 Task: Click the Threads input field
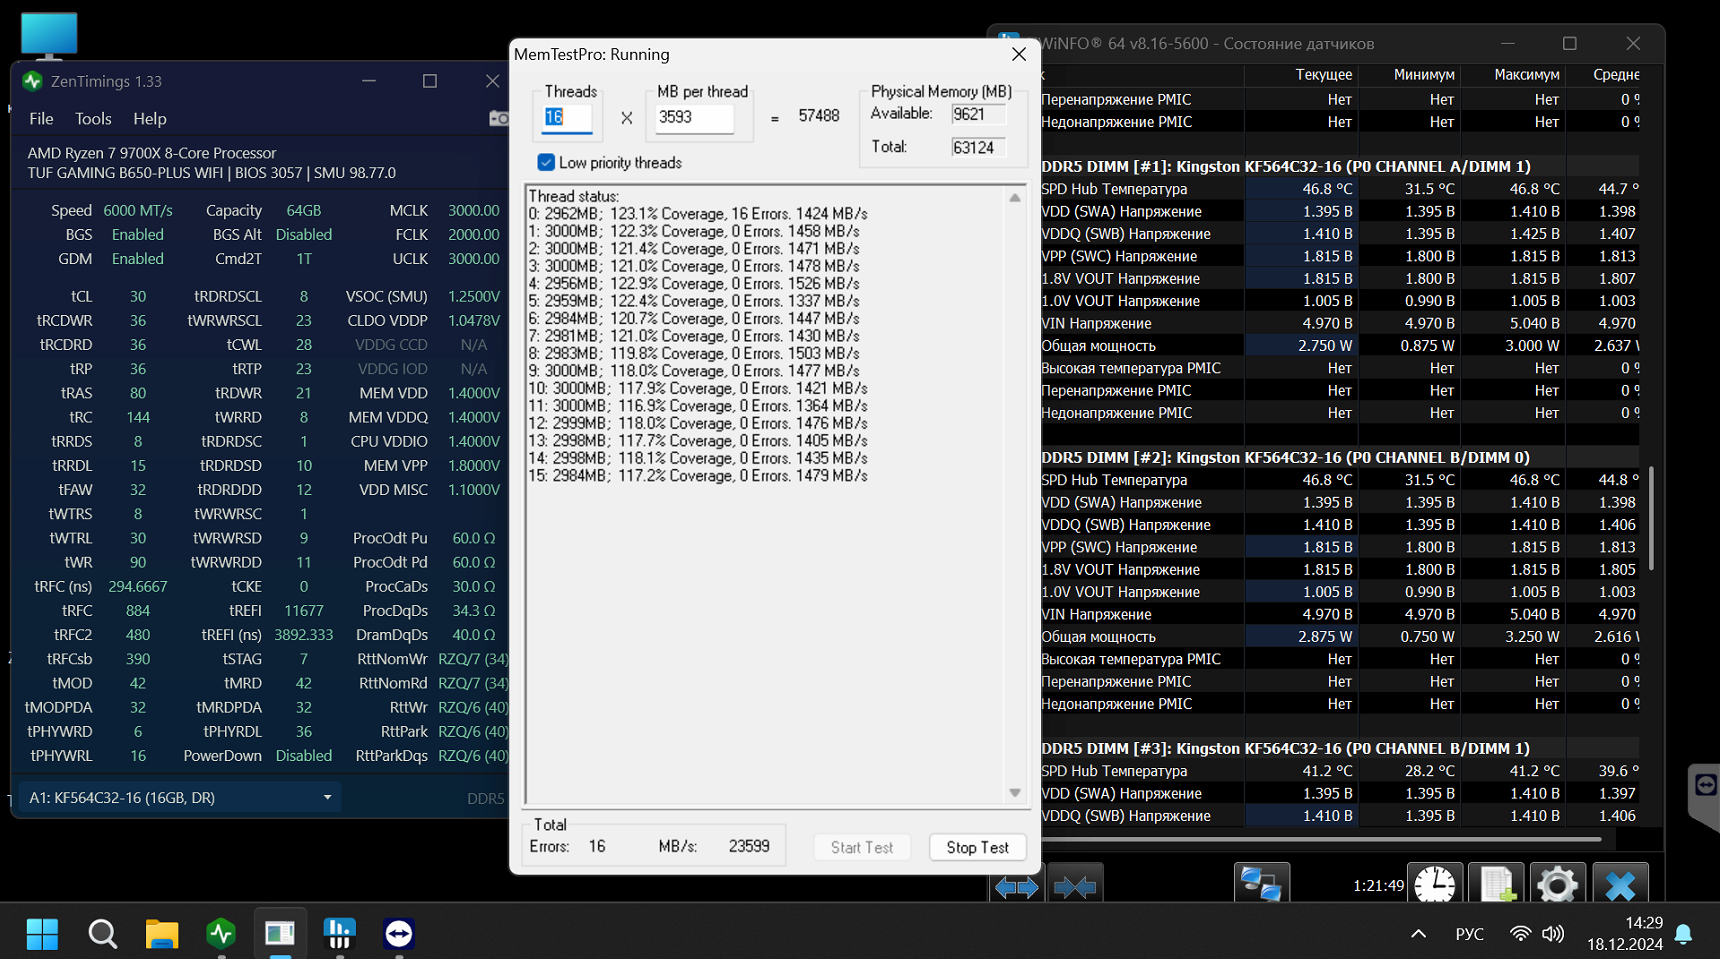(x=567, y=118)
